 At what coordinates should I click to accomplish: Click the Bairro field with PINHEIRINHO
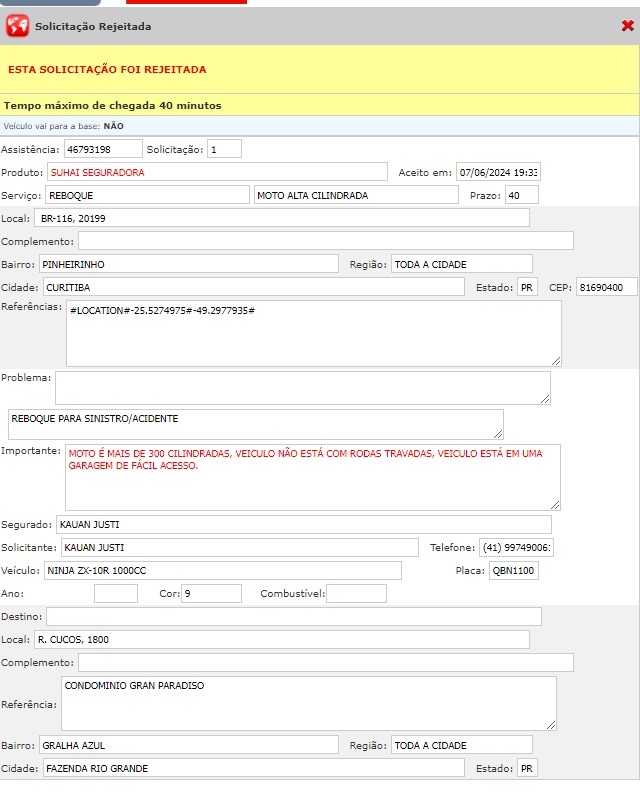188,264
